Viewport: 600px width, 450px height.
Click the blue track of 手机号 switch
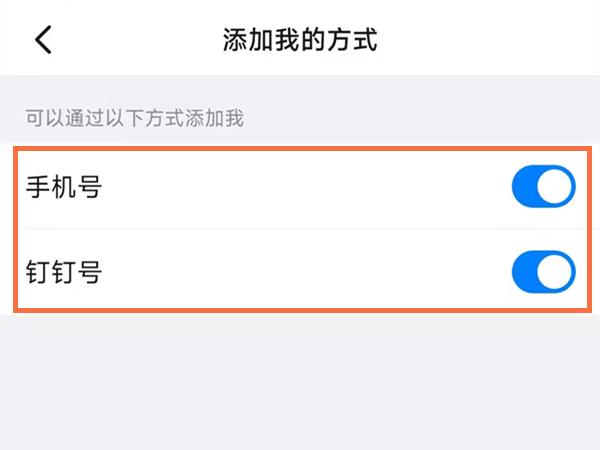pyautogui.click(x=526, y=187)
